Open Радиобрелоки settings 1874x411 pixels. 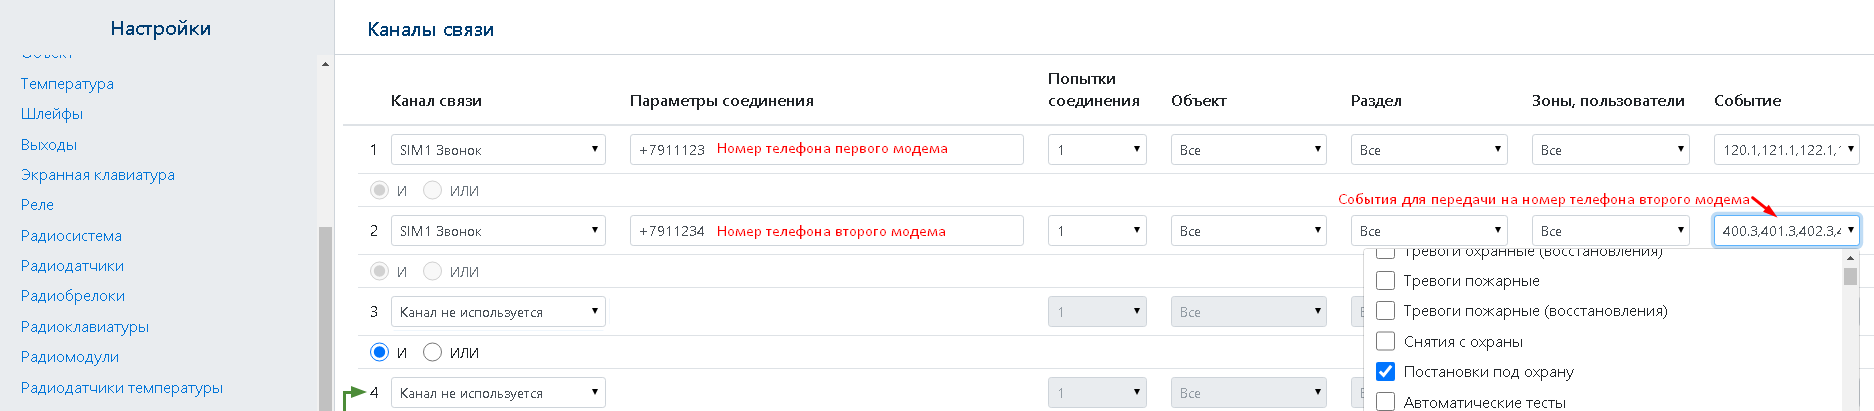pyautogui.click(x=73, y=296)
